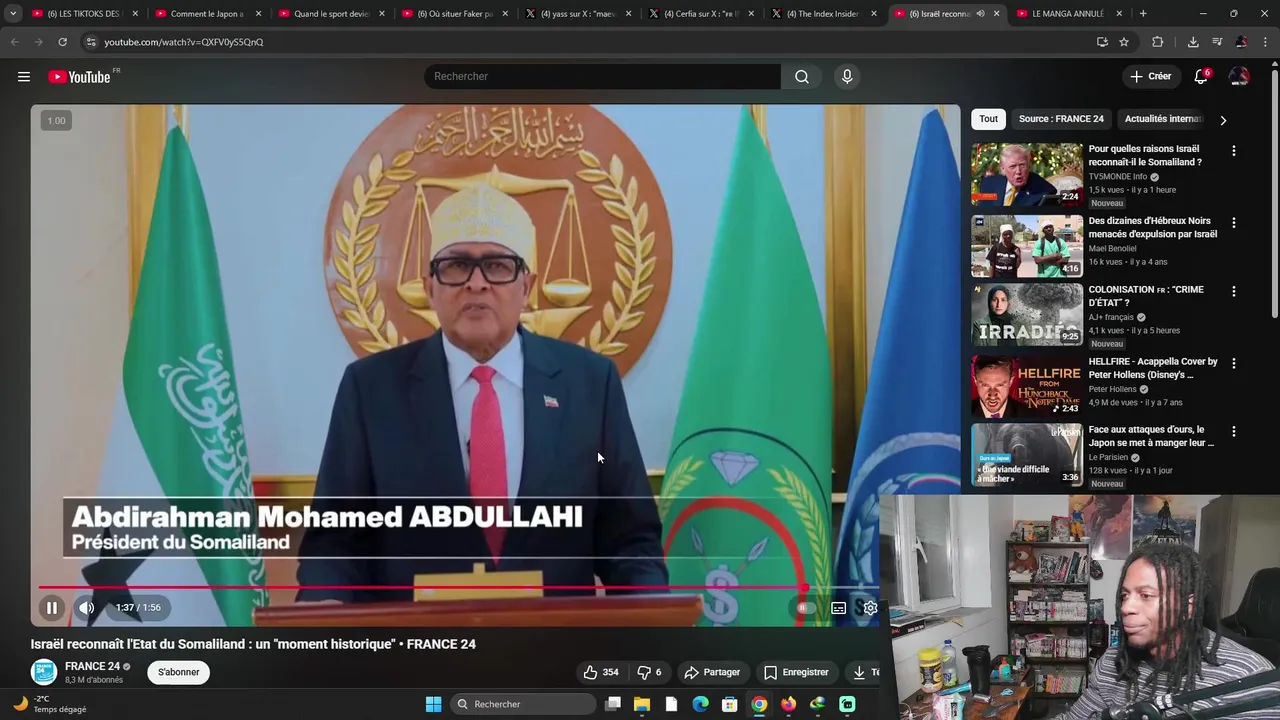Open options for the Hébreux Noirs video

pyautogui.click(x=1233, y=223)
